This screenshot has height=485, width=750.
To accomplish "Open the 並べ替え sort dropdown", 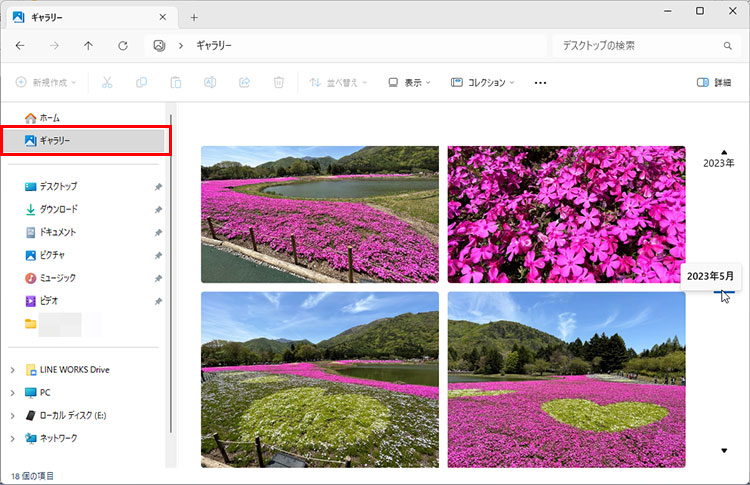I will click(x=338, y=82).
